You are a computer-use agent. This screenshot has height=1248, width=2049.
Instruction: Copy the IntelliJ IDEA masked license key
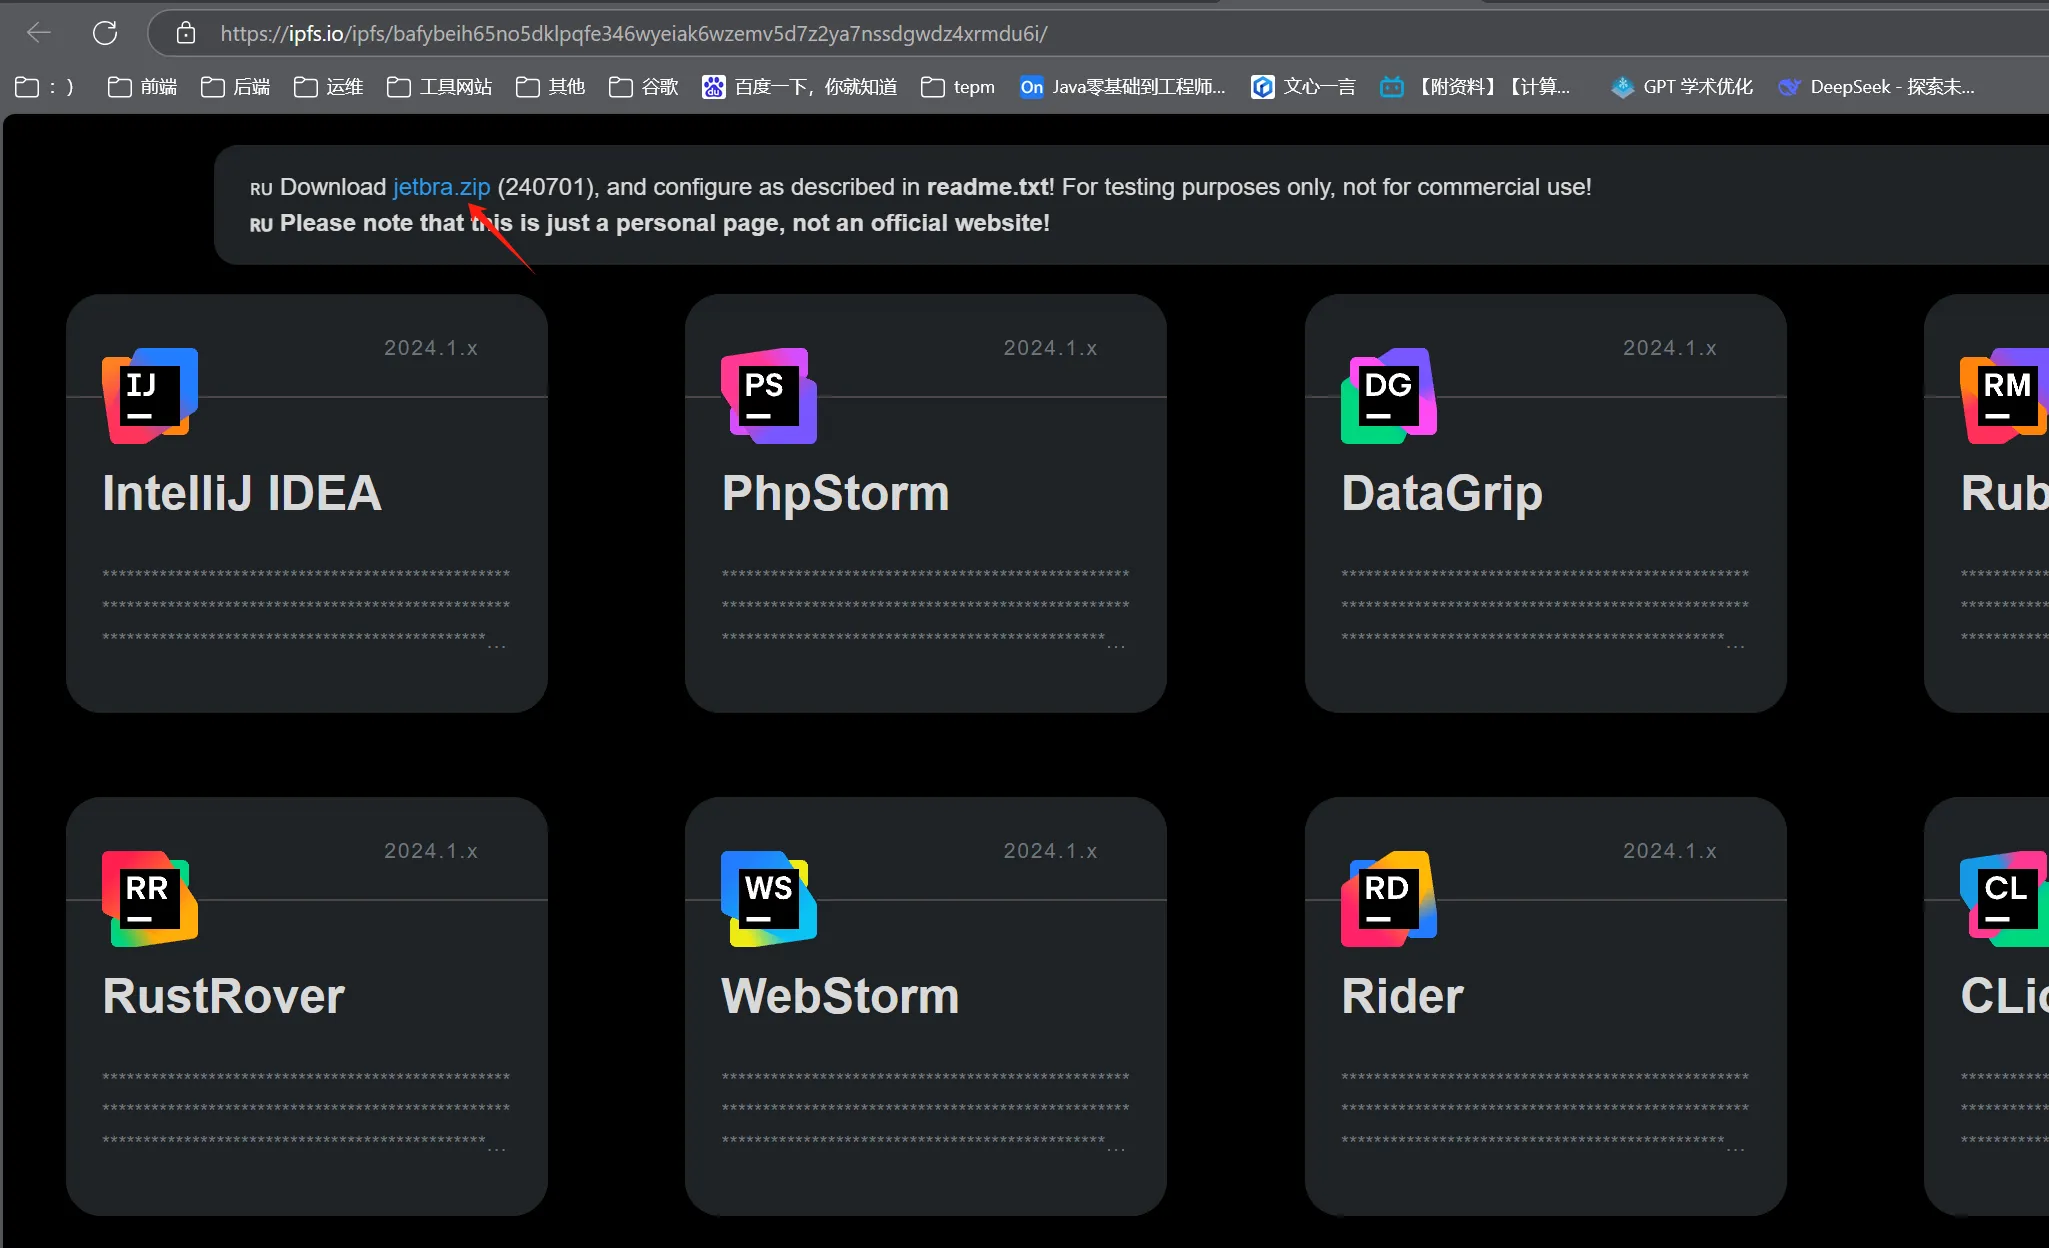306,607
